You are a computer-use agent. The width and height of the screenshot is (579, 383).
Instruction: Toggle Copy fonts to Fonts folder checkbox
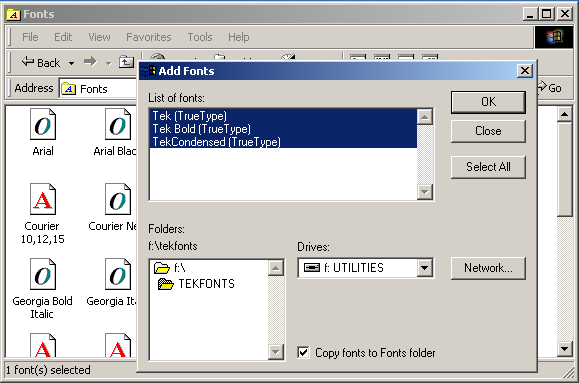click(303, 352)
